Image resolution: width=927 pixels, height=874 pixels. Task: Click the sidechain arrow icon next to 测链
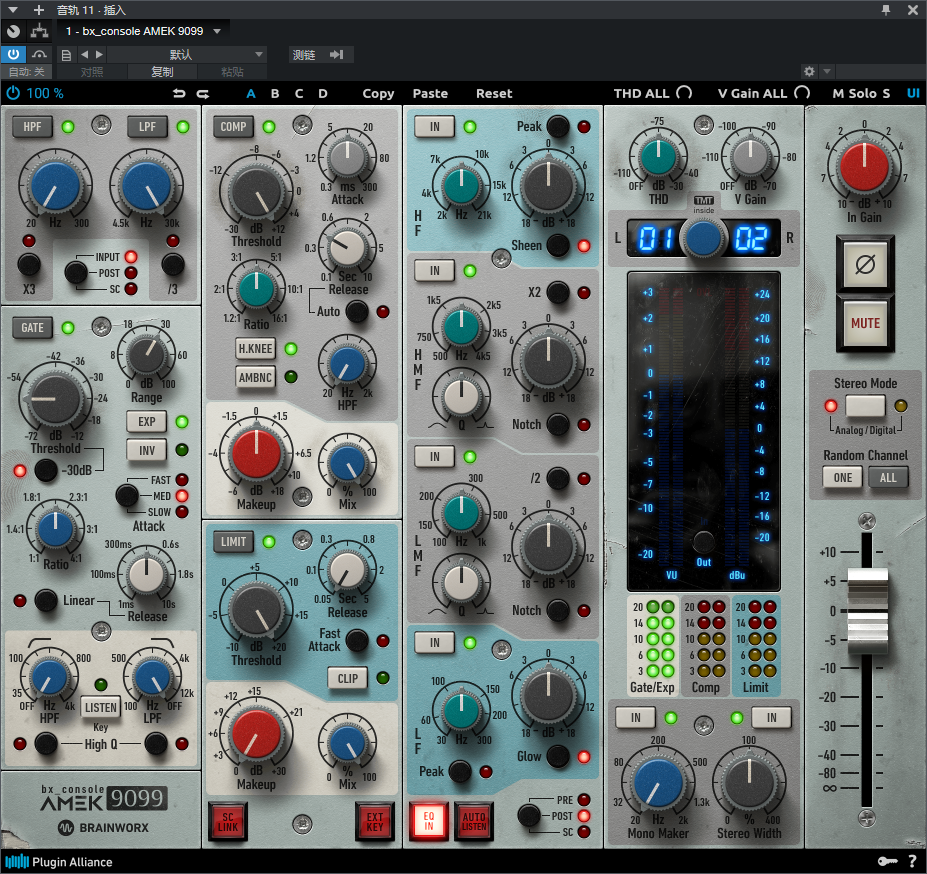click(336, 54)
